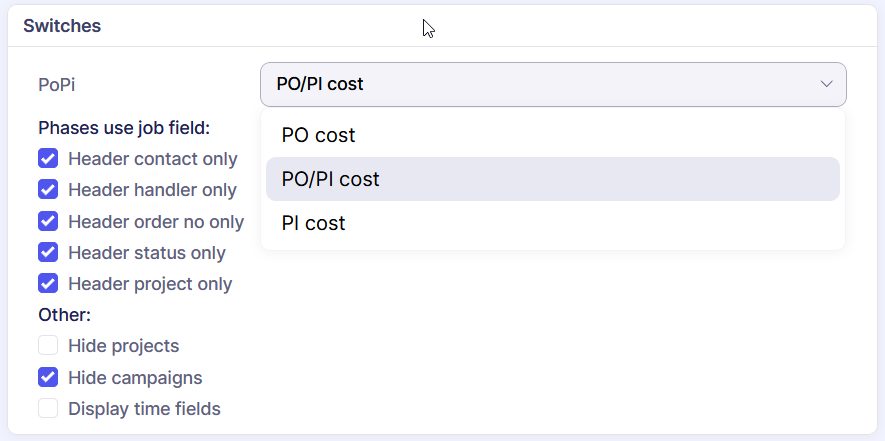Open the PoPi combo box field

[540, 84]
